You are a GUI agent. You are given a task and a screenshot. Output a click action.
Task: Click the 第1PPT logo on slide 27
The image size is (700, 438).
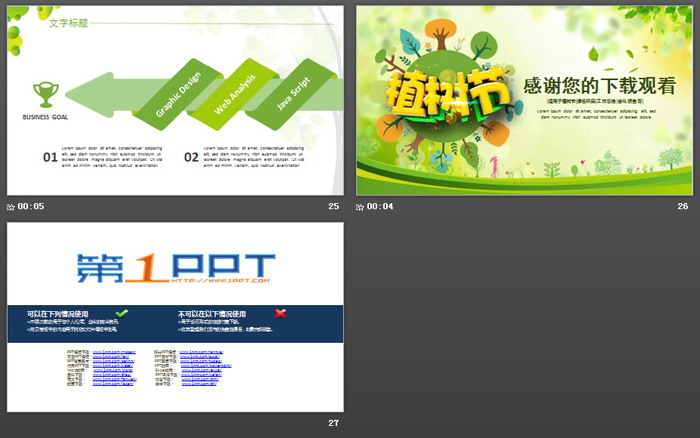pos(175,266)
